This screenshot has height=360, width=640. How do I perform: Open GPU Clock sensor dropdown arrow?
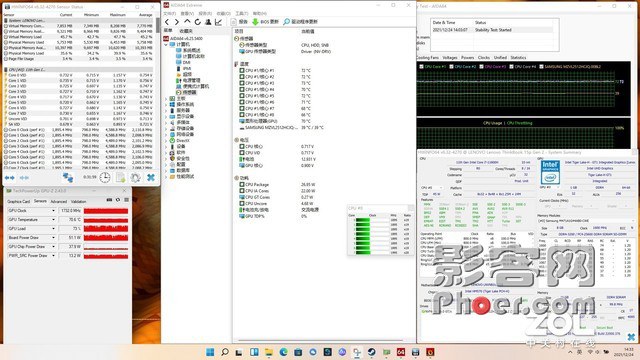click(53, 211)
